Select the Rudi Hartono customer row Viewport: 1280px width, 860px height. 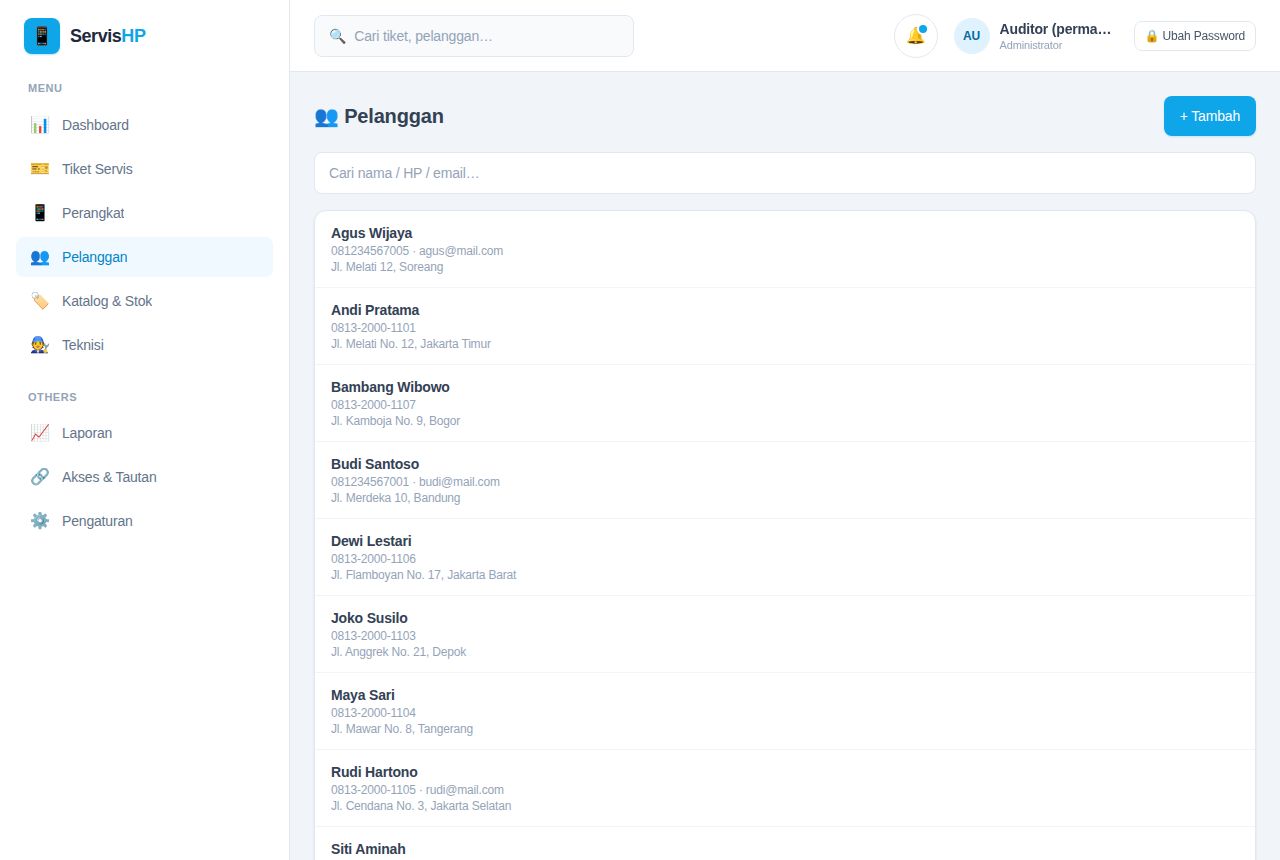(x=785, y=788)
